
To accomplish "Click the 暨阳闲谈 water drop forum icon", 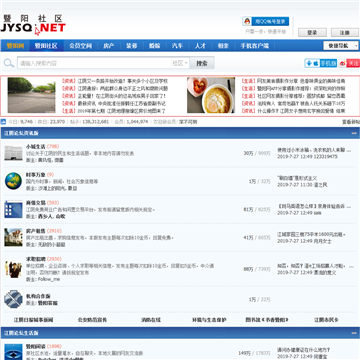I will [x=13, y=352].
